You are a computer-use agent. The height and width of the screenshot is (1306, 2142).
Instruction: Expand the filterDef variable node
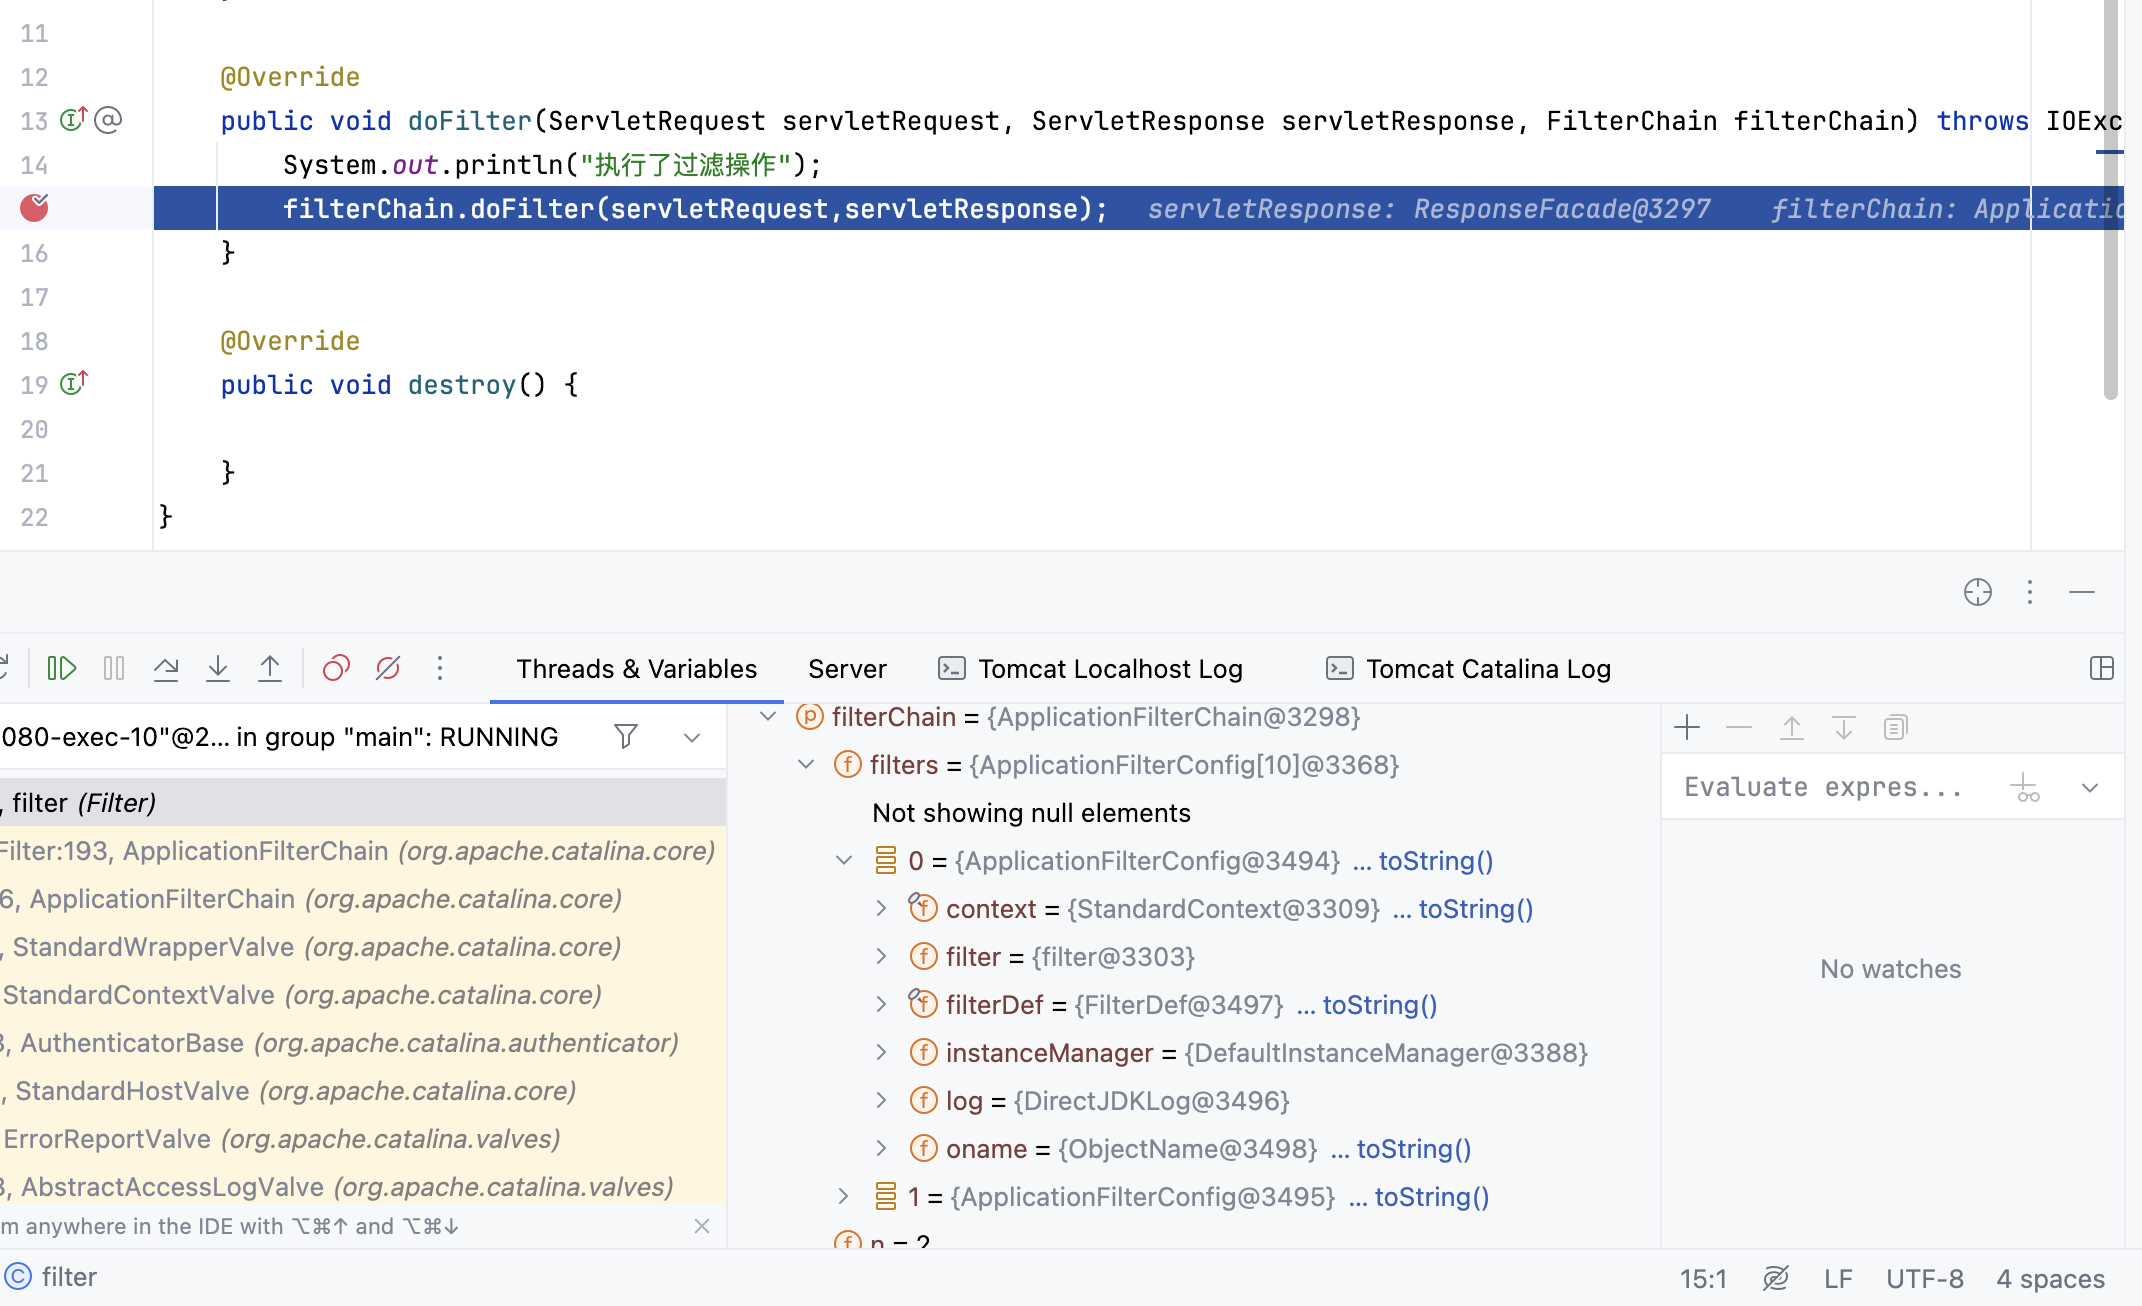click(881, 1005)
